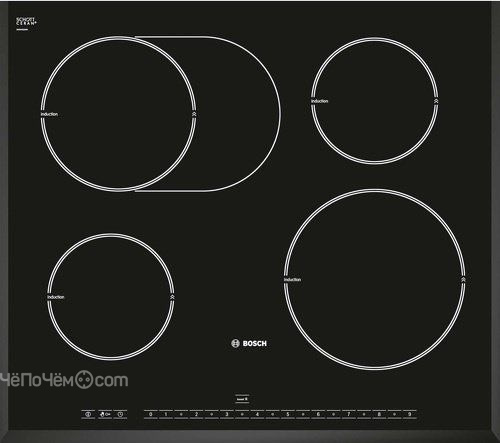Select power level 8 on the scale
This screenshot has width=500, height=443.
pyautogui.click(x=379, y=414)
